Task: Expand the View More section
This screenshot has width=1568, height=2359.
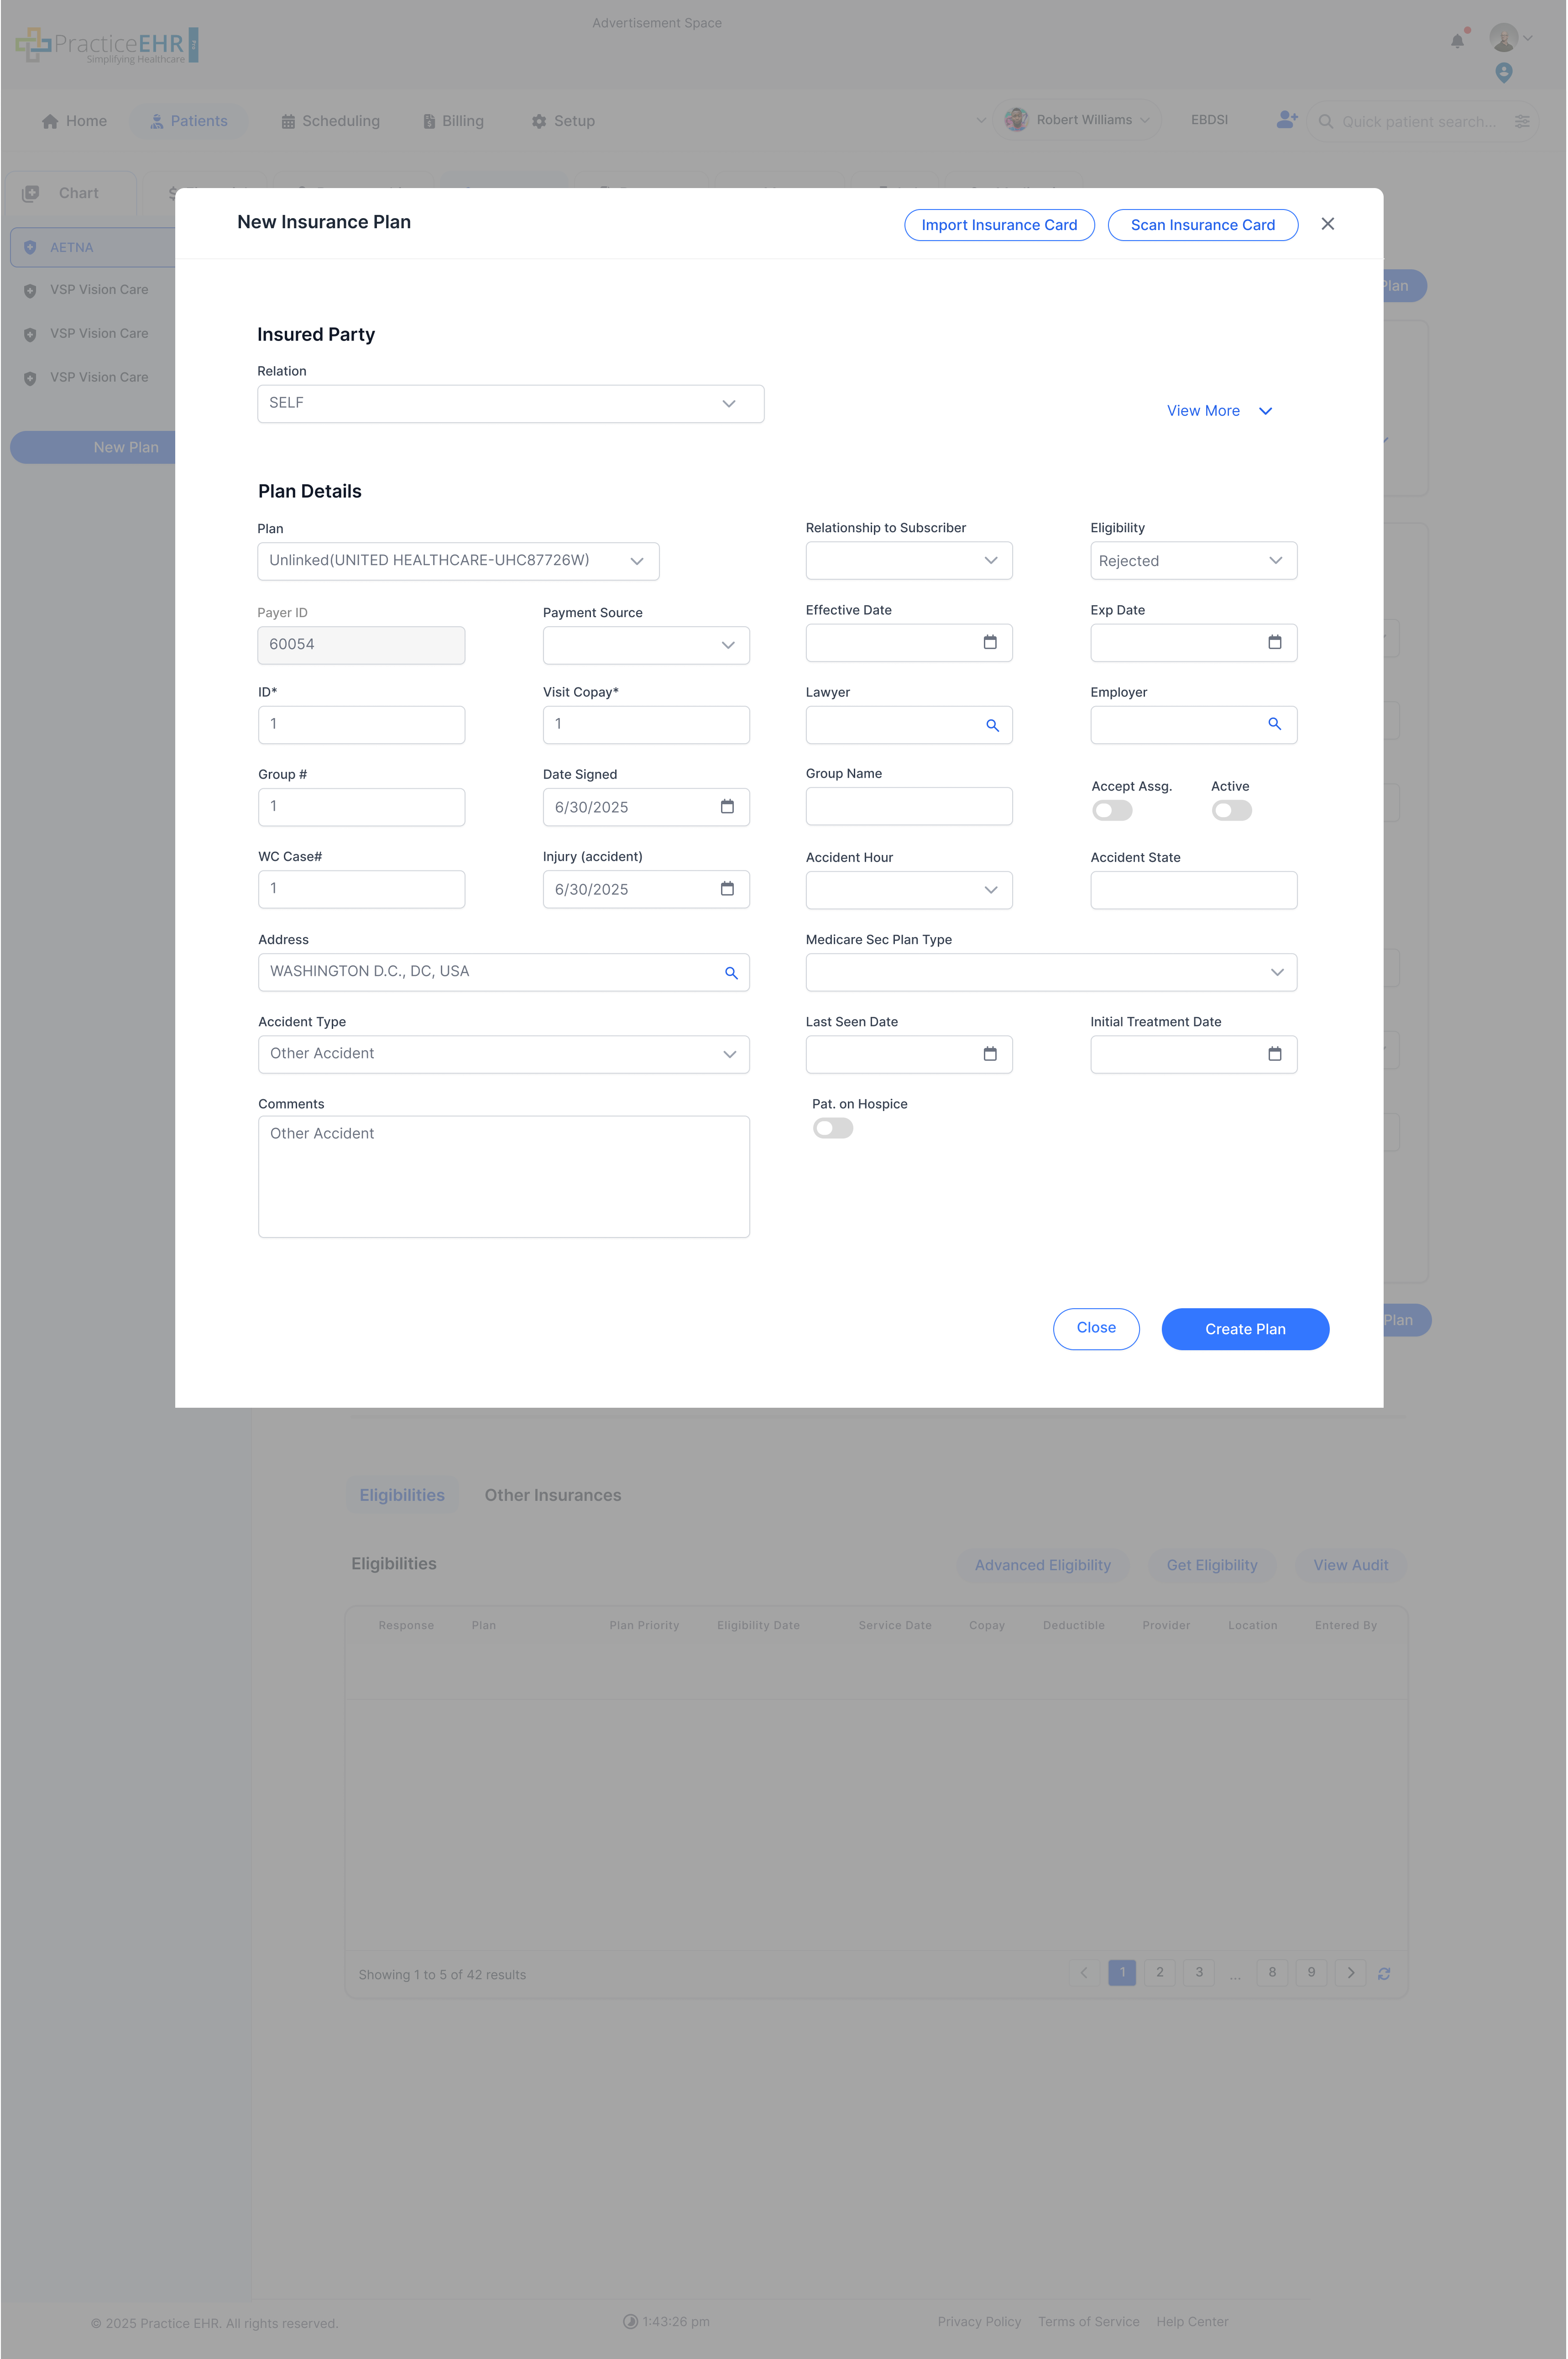Action: click(1218, 411)
